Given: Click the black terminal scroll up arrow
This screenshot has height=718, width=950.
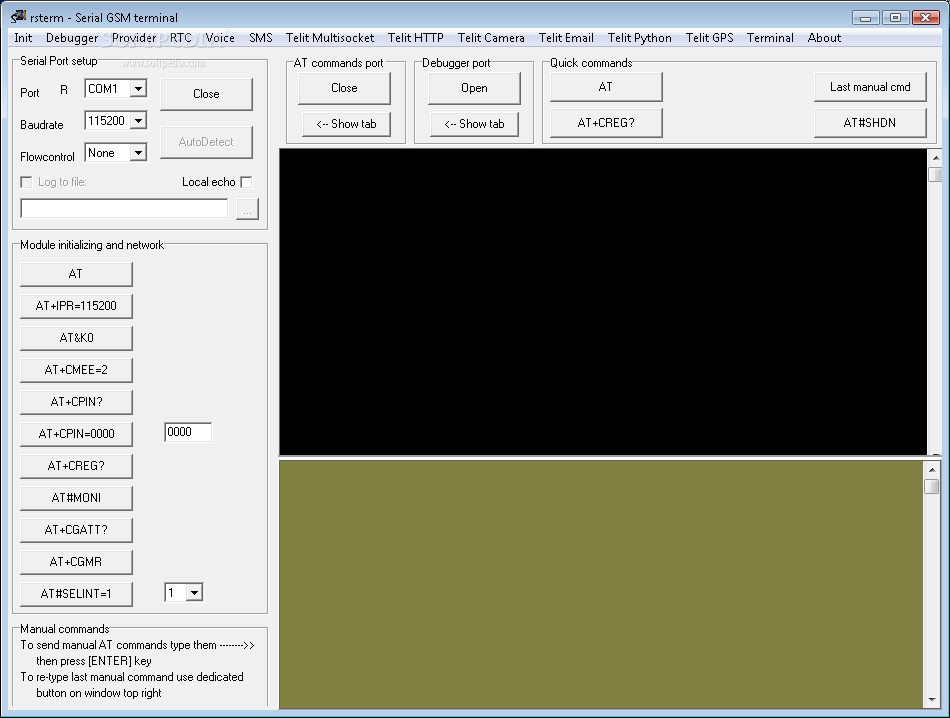Looking at the screenshot, I should 935,158.
